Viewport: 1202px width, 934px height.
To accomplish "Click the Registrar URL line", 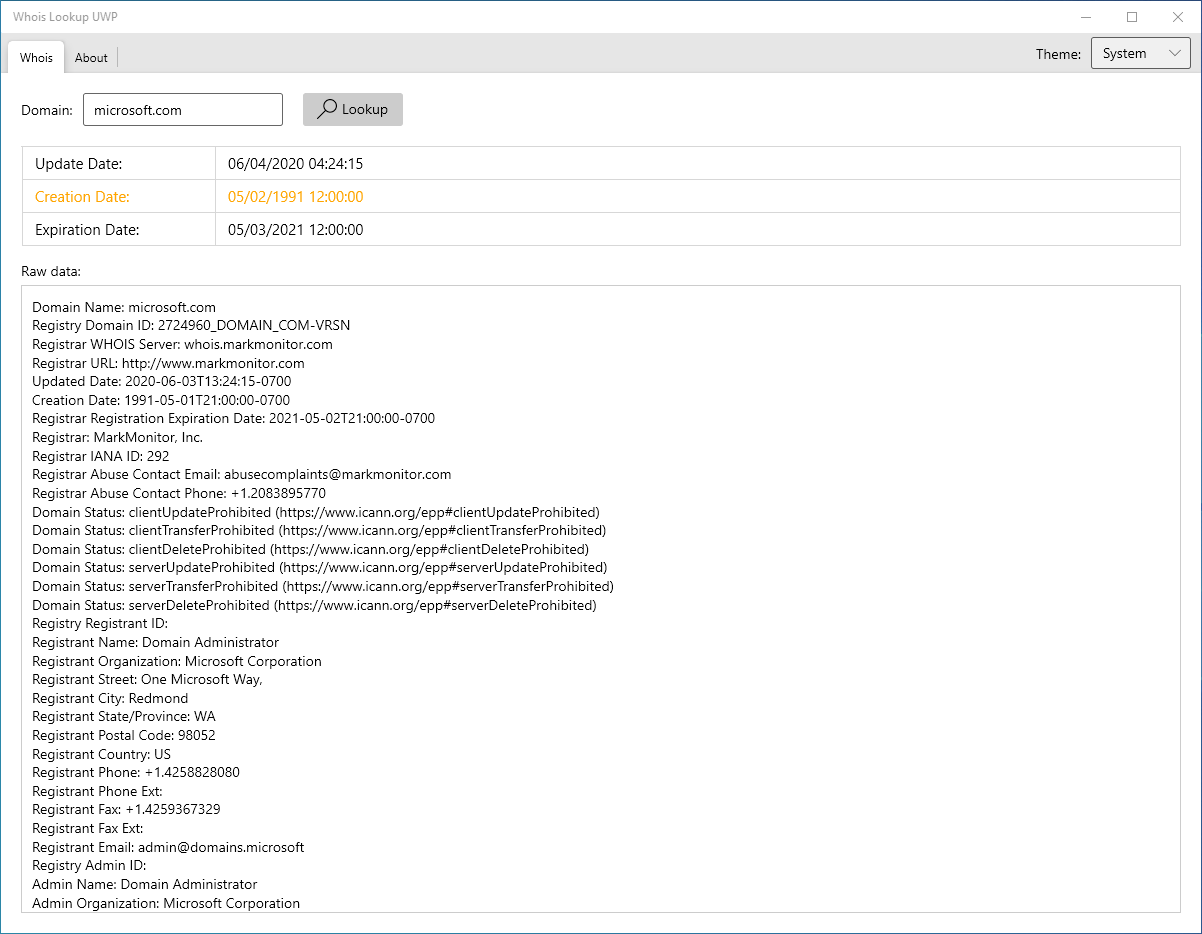I will (x=168, y=363).
